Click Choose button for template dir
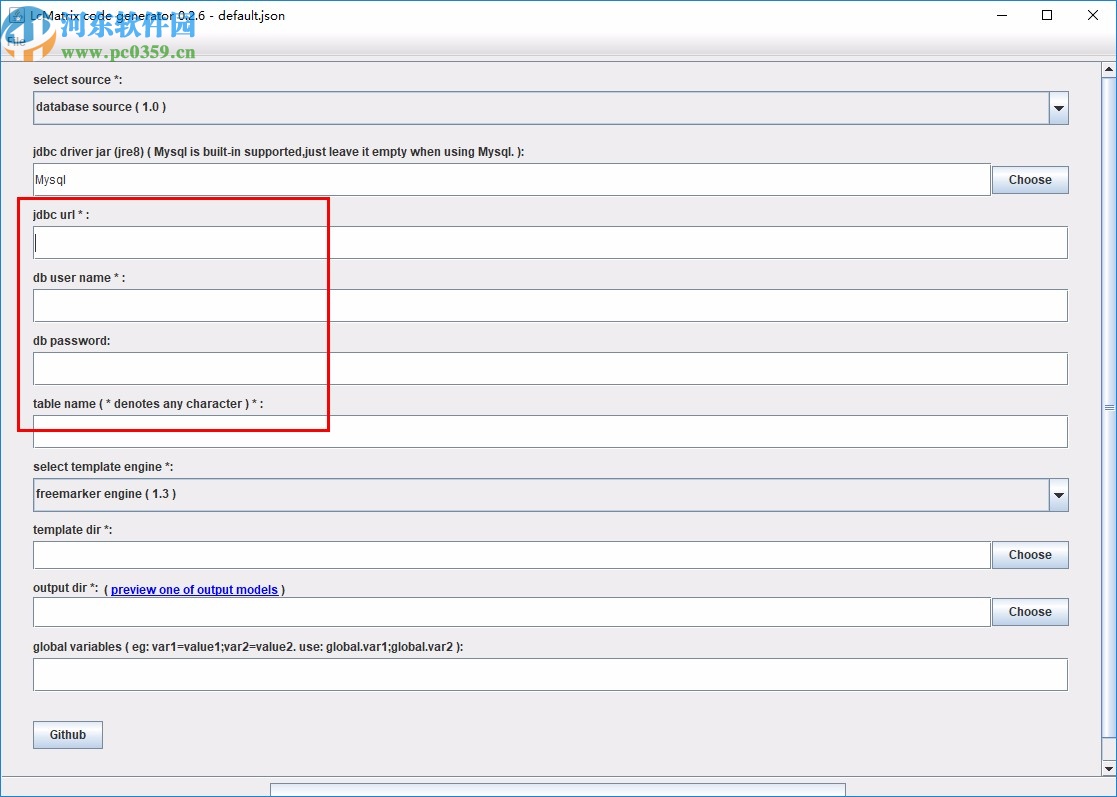1117x797 pixels. click(1030, 555)
